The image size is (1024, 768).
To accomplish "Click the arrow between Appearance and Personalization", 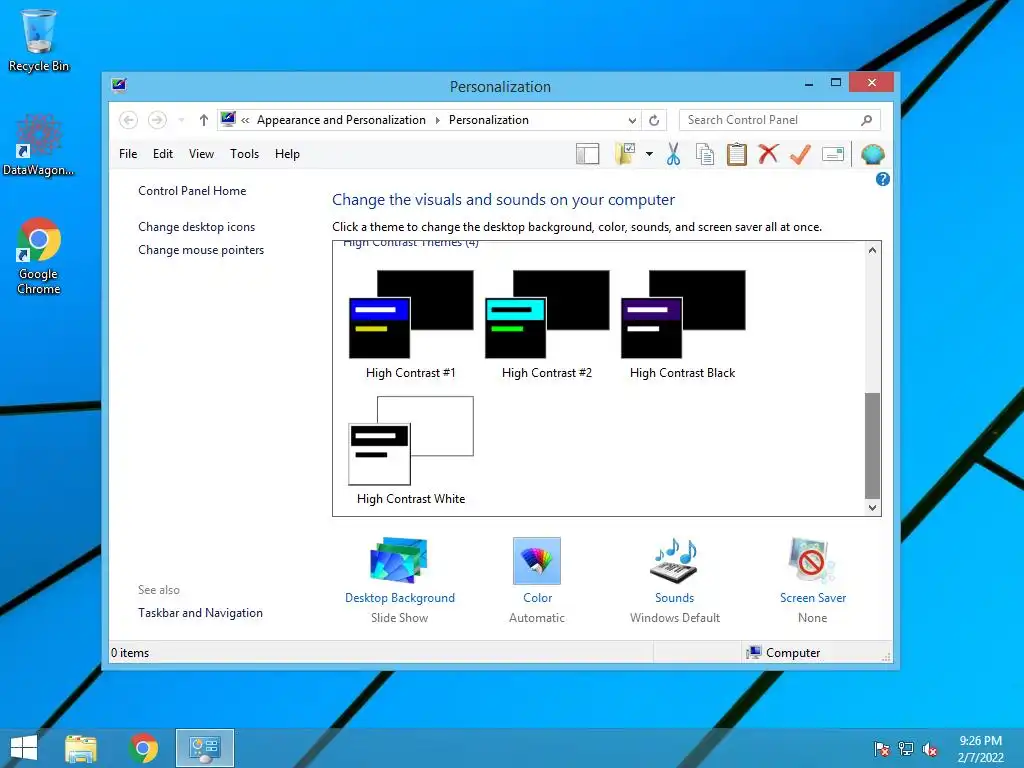I will click(x=437, y=120).
